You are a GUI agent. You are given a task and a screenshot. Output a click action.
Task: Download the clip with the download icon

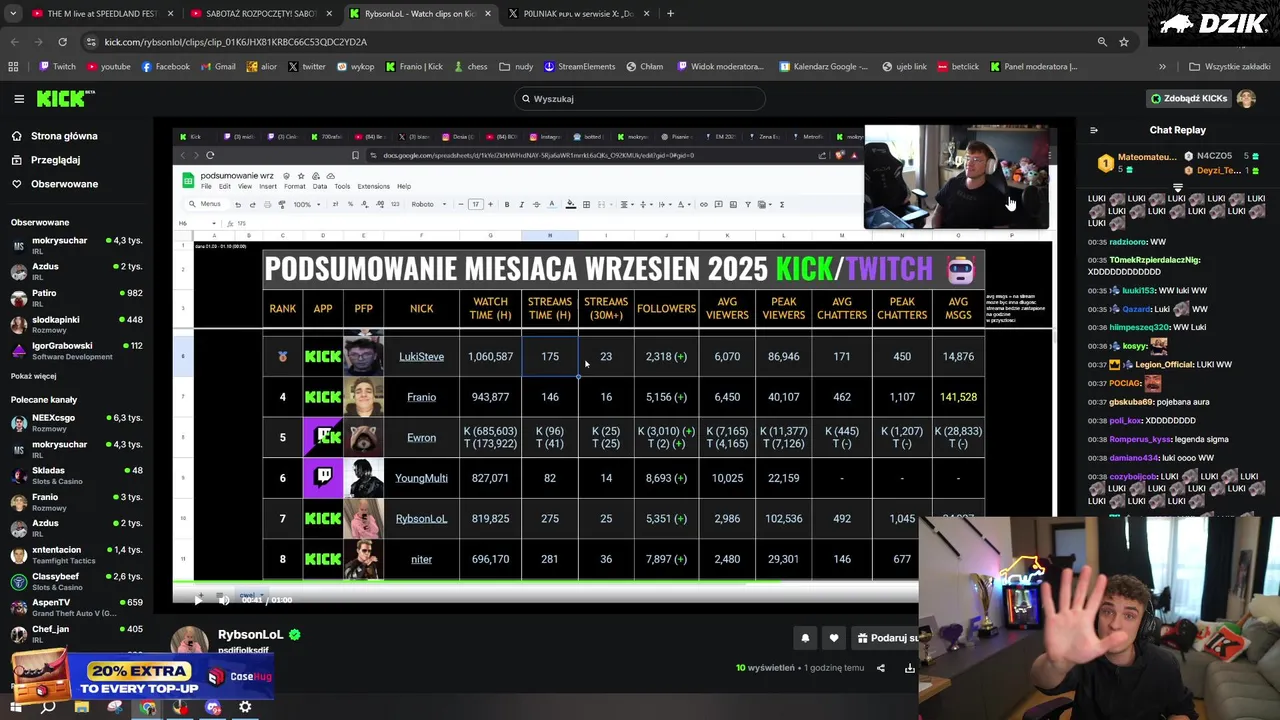[x=910, y=668]
